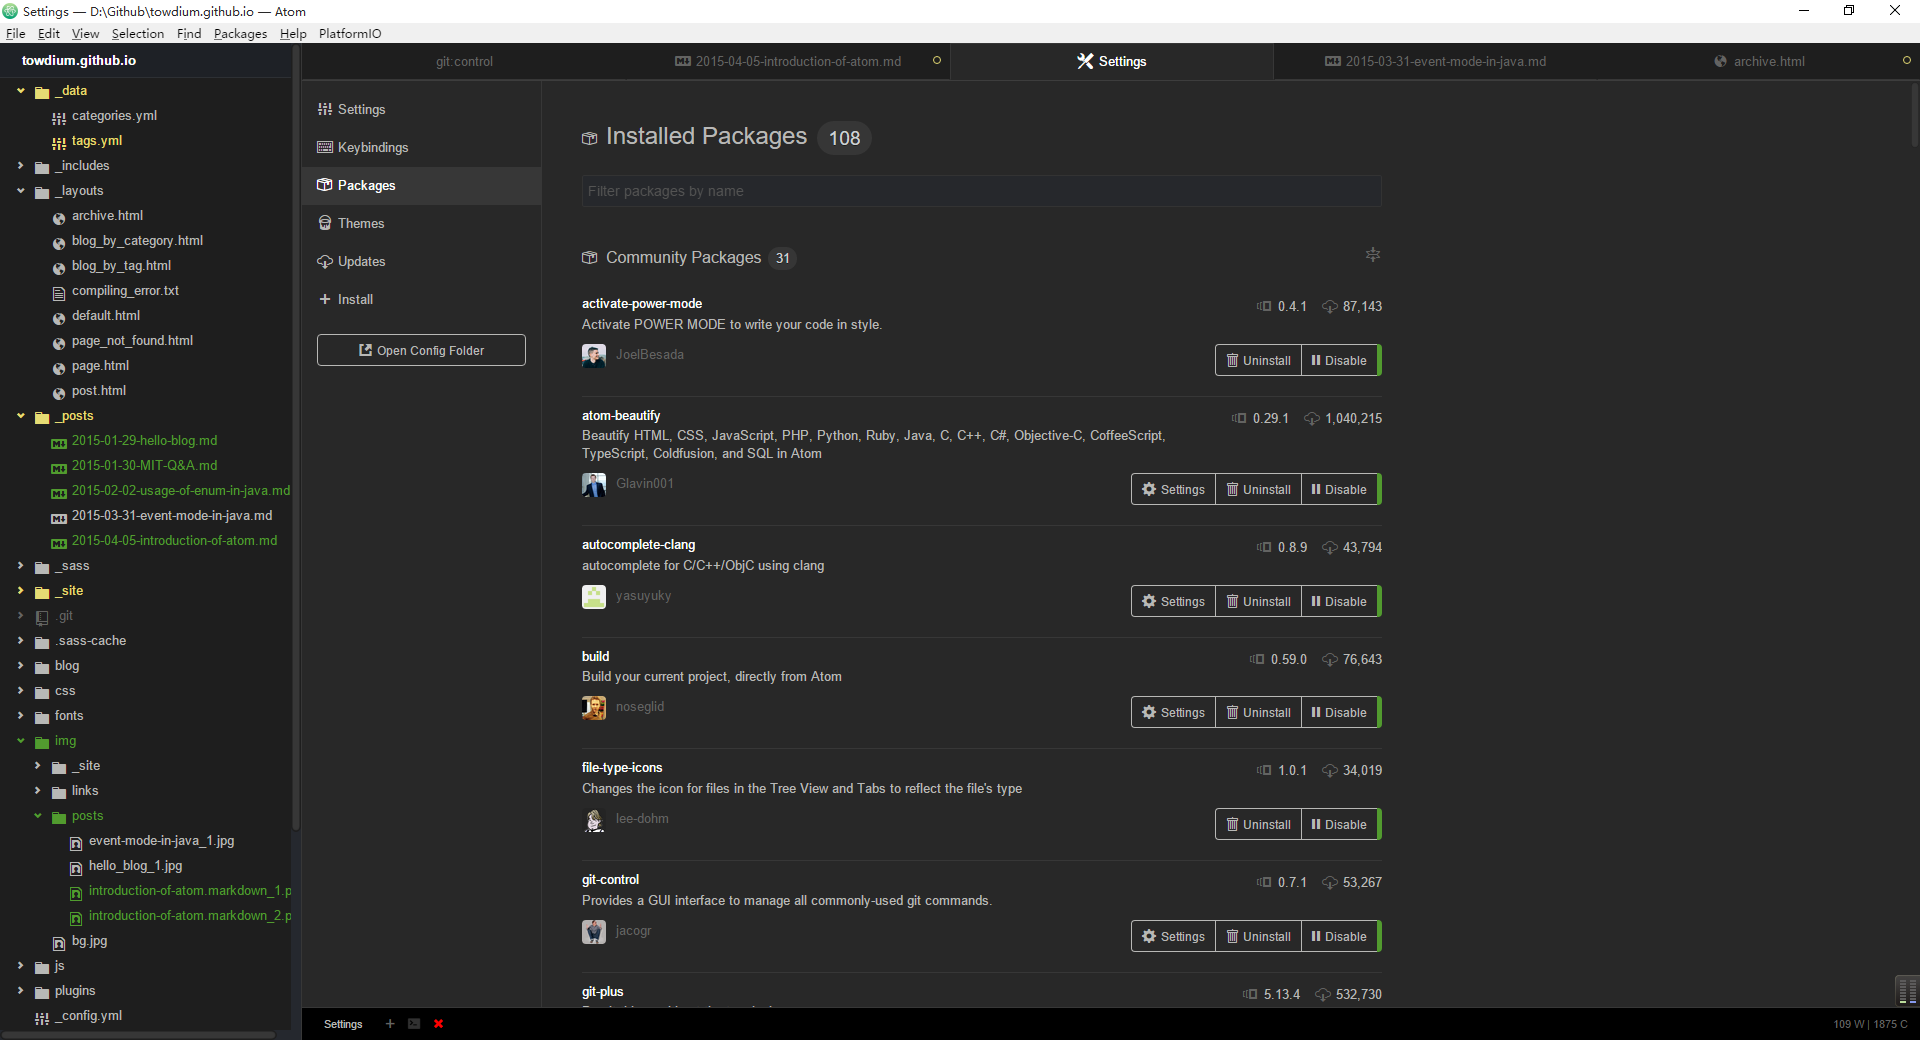1920x1040 pixels.
Task: Disable atom-beautify package
Action: tap(1340, 490)
